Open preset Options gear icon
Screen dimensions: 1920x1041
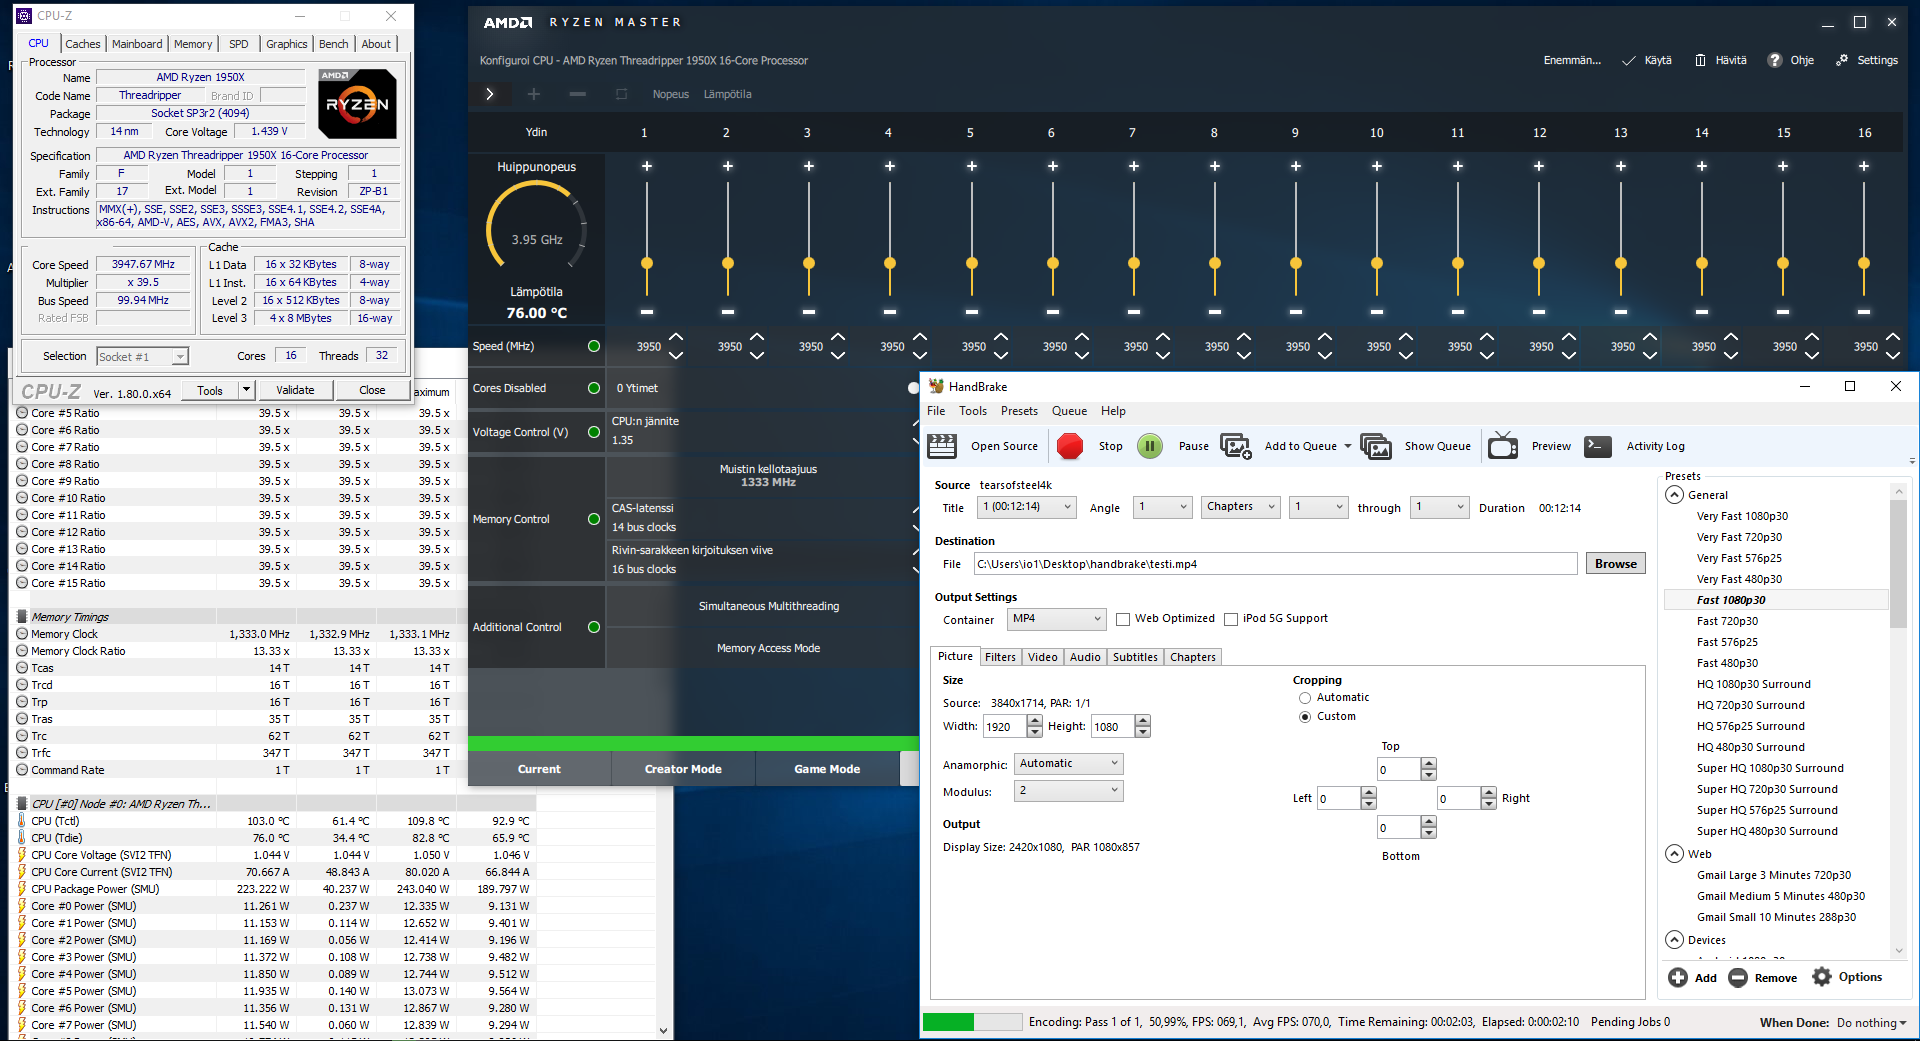[1822, 977]
